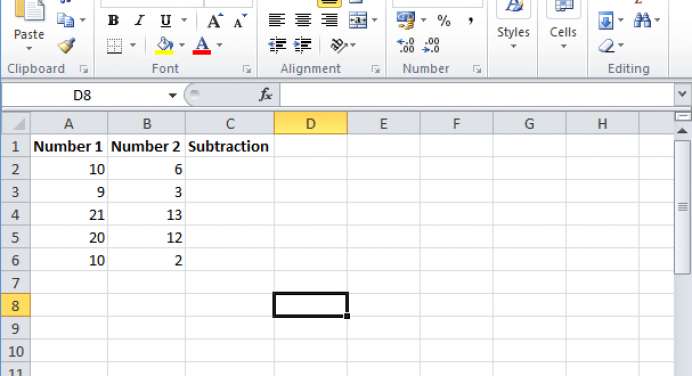Open text Orientation options

tap(343, 45)
